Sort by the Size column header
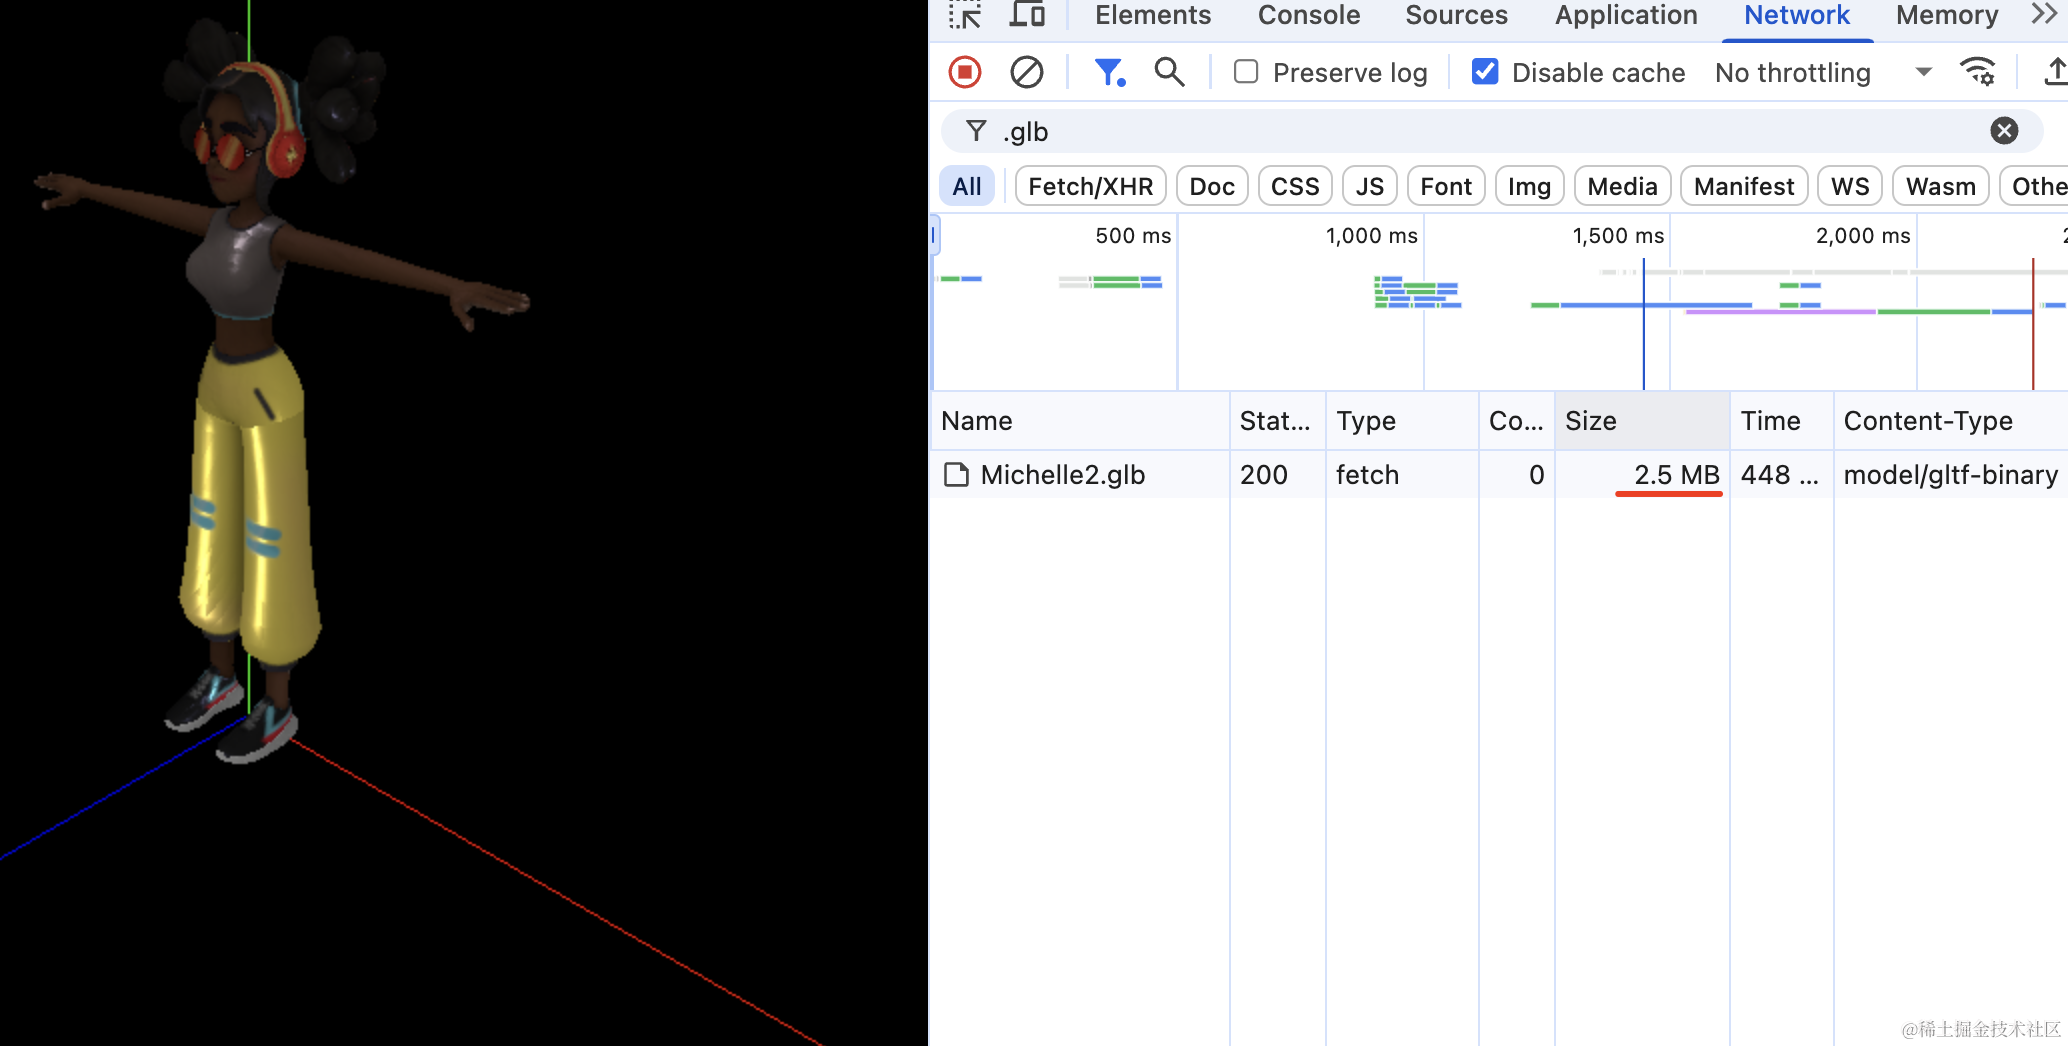The height and width of the screenshot is (1046, 2068). coord(1642,421)
